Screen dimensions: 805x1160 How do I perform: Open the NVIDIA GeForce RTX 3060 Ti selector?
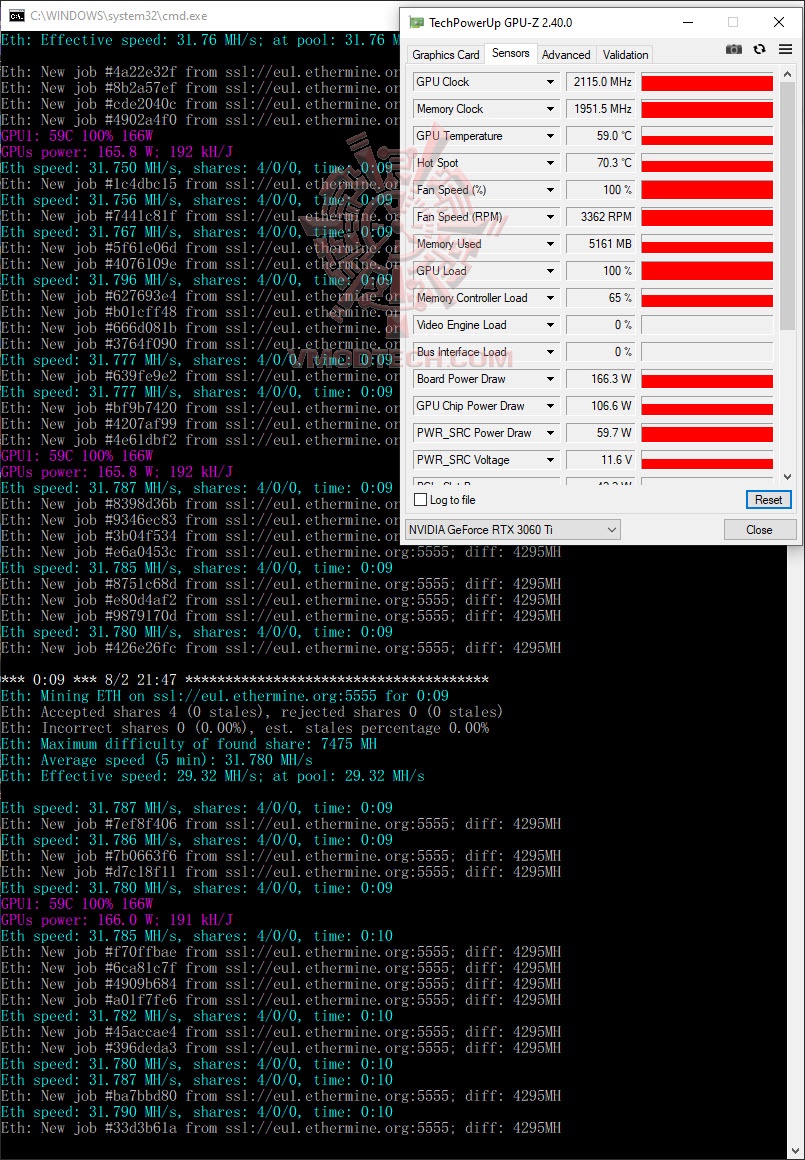(x=513, y=530)
